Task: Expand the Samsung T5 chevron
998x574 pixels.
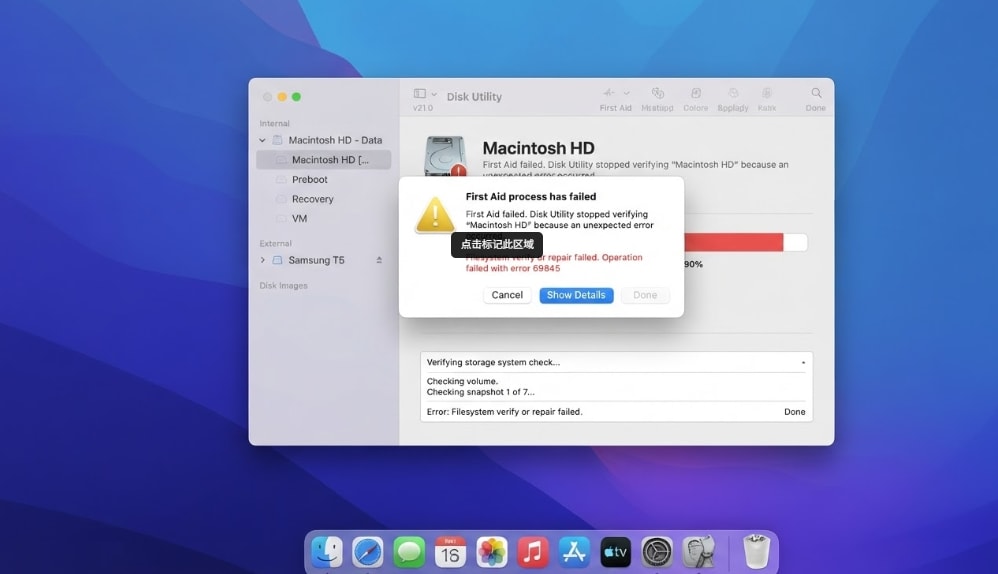Action: tap(262, 260)
